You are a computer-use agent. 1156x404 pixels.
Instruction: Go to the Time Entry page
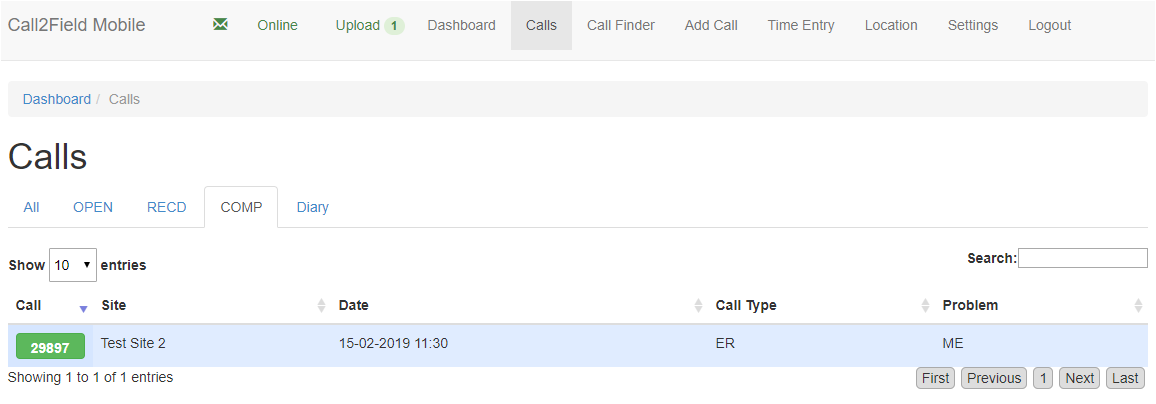pyautogui.click(x=801, y=26)
